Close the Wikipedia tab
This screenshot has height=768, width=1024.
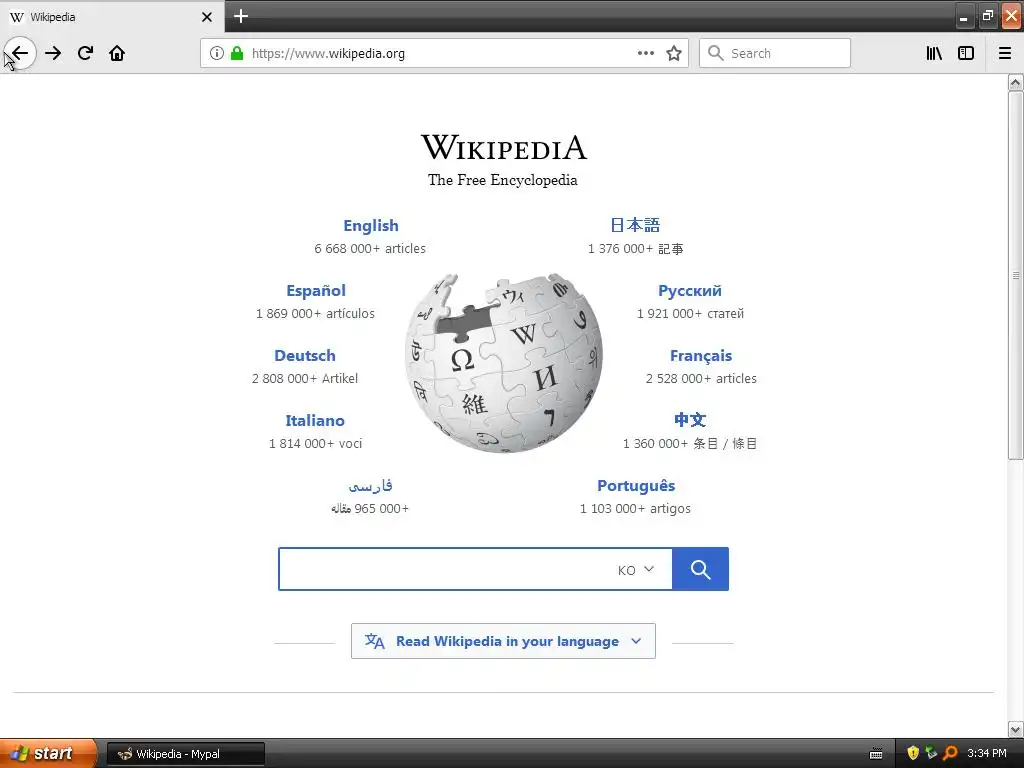tap(207, 17)
